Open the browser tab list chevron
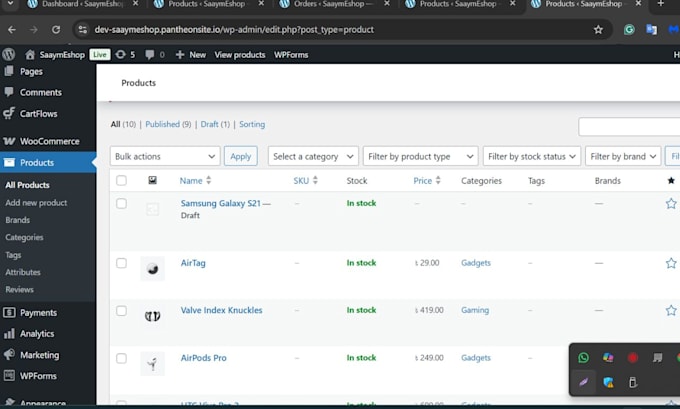 10,3
